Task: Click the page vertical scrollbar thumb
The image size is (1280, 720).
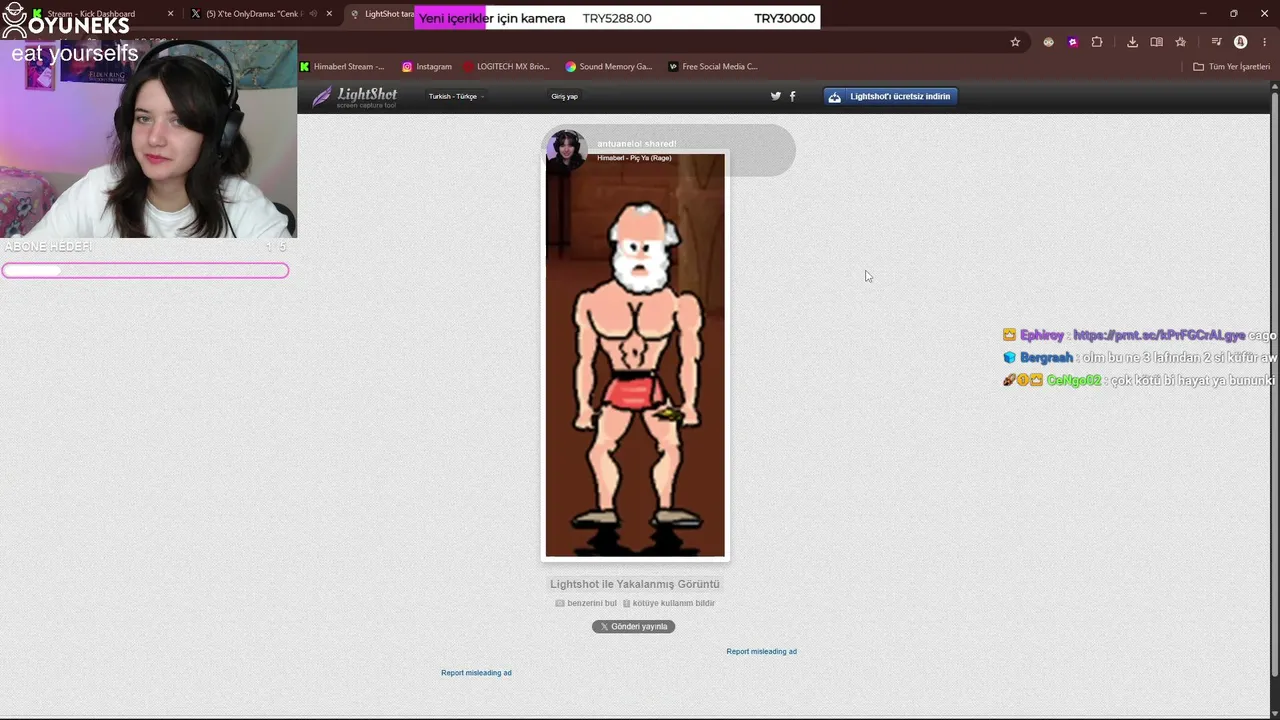Action: (1274, 385)
